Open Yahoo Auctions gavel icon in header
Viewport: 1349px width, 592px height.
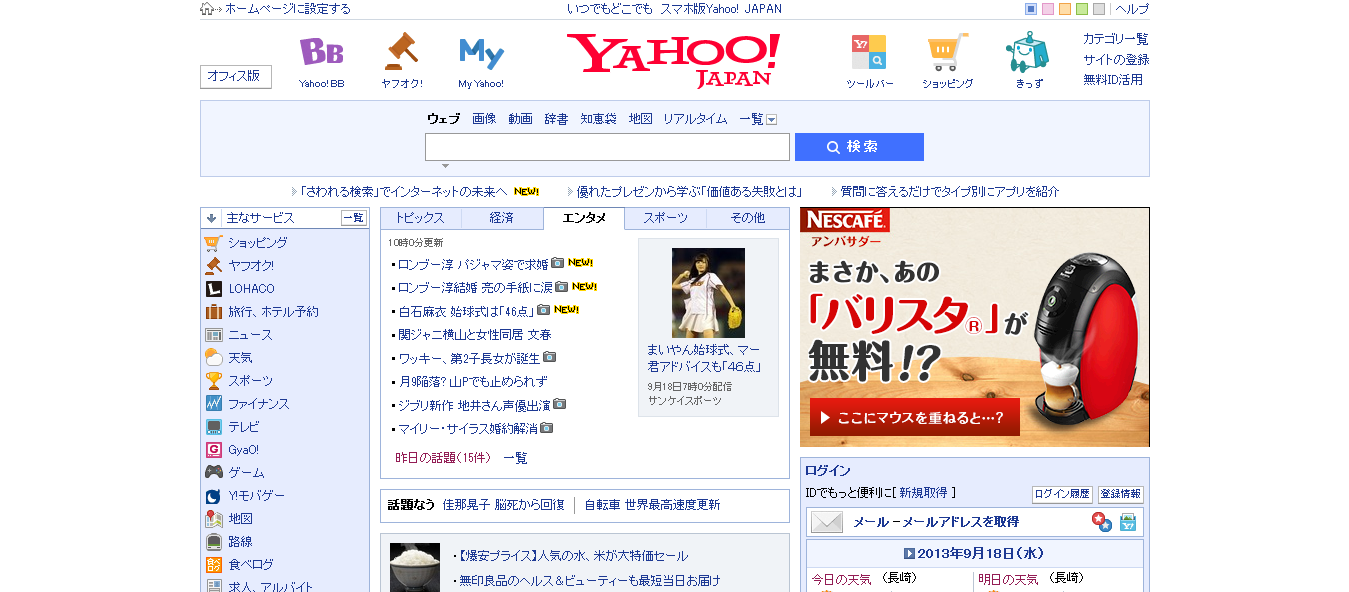tap(401, 52)
